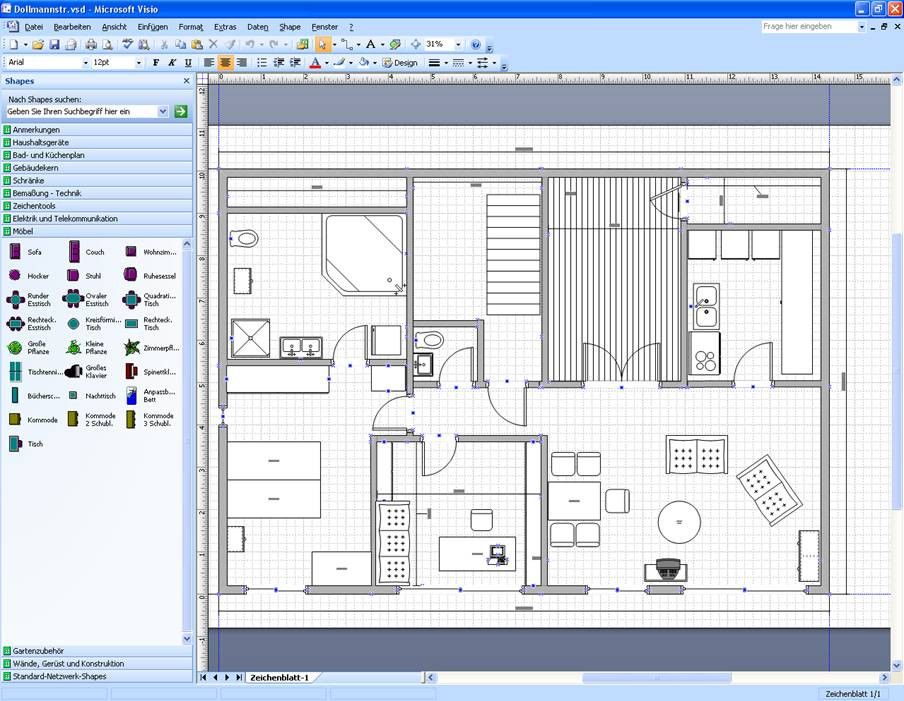This screenshot has height=701, width=904.
Task: Click the green search arrow button
Action: tap(181, 111)
